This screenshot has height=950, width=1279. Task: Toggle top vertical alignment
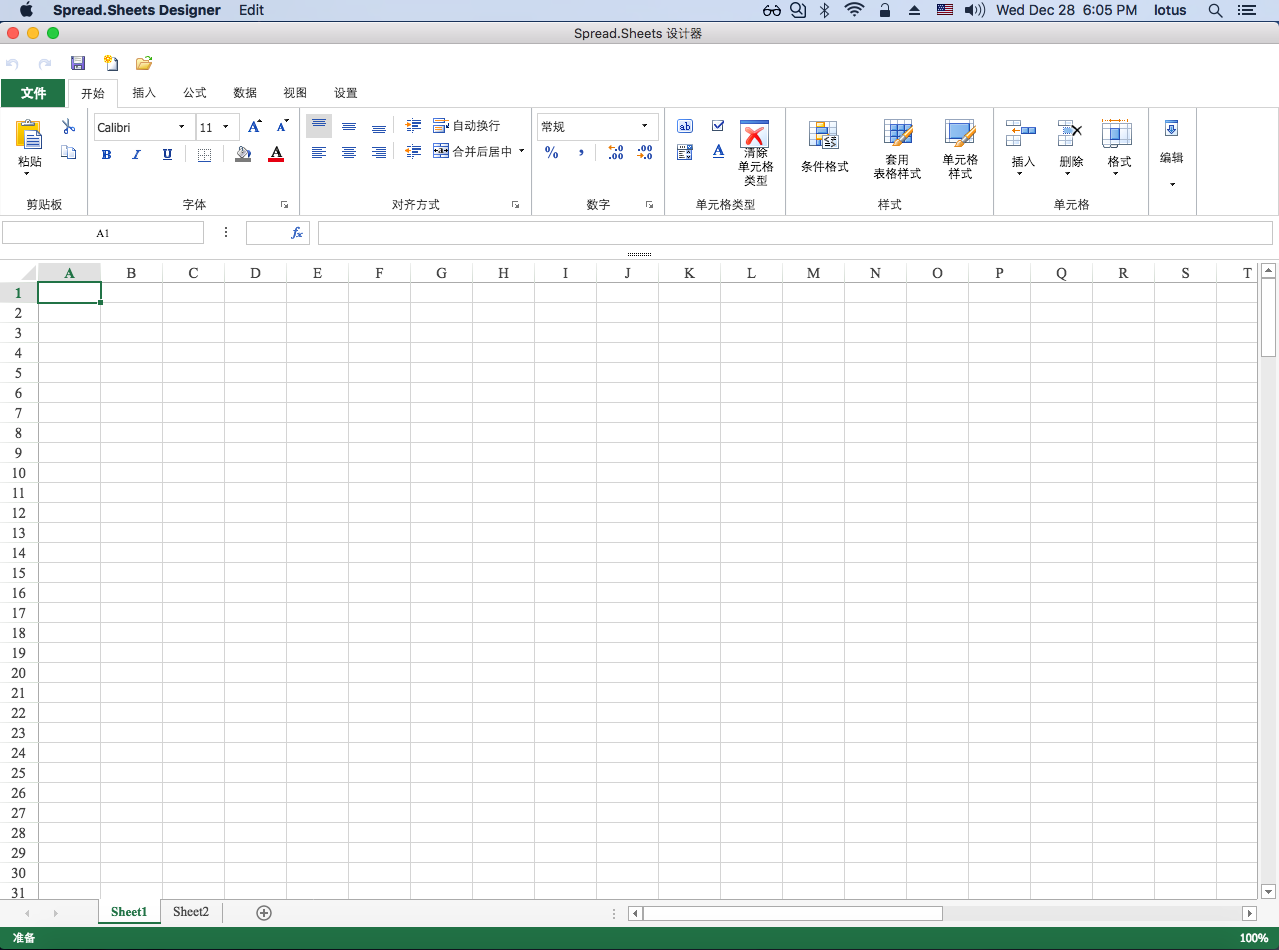click(319, 126)
